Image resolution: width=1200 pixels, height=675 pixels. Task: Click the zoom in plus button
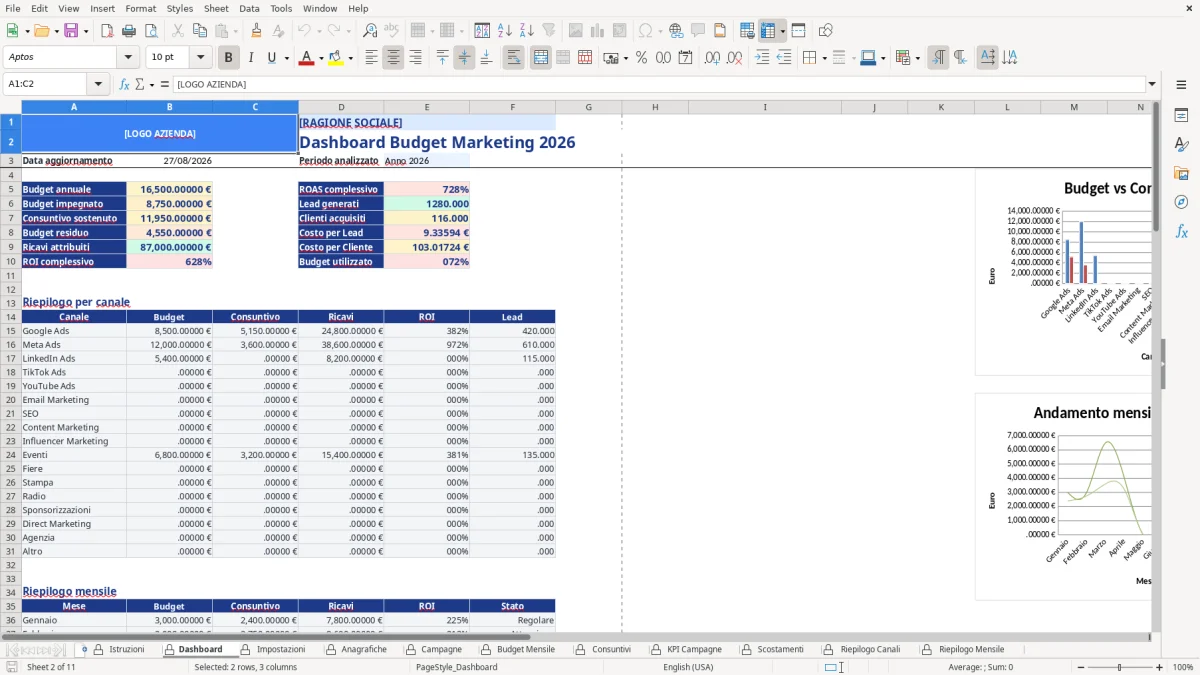1159,667
